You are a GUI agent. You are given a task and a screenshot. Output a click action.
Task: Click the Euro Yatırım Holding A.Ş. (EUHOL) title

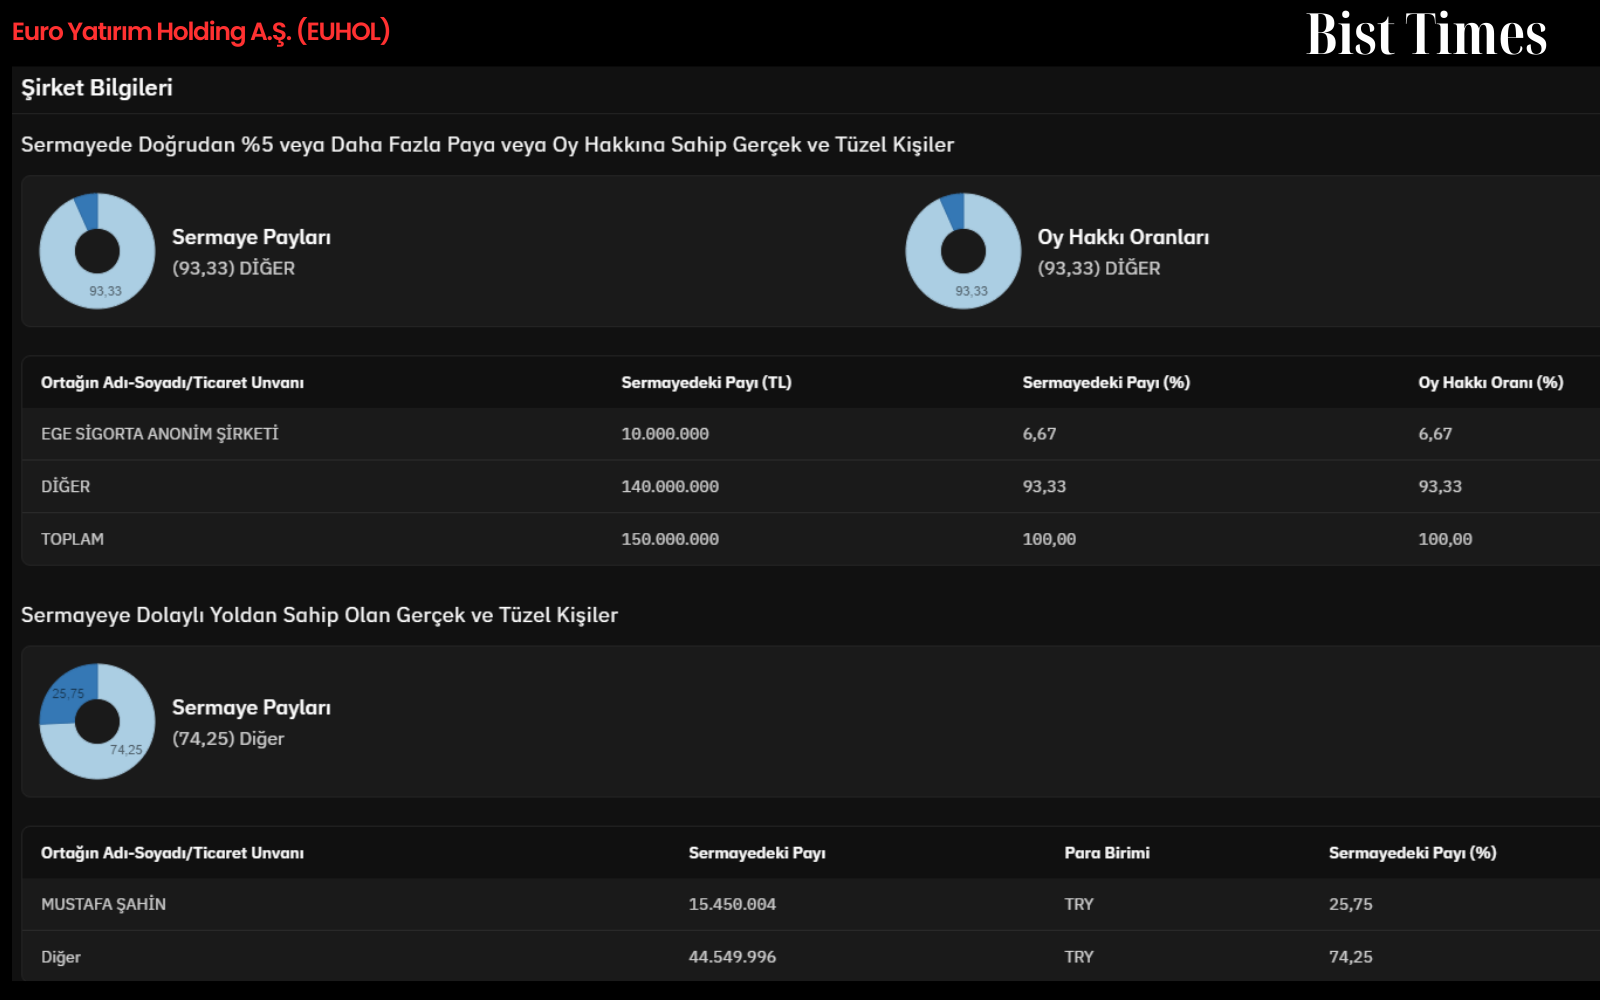tap(201, 32)
